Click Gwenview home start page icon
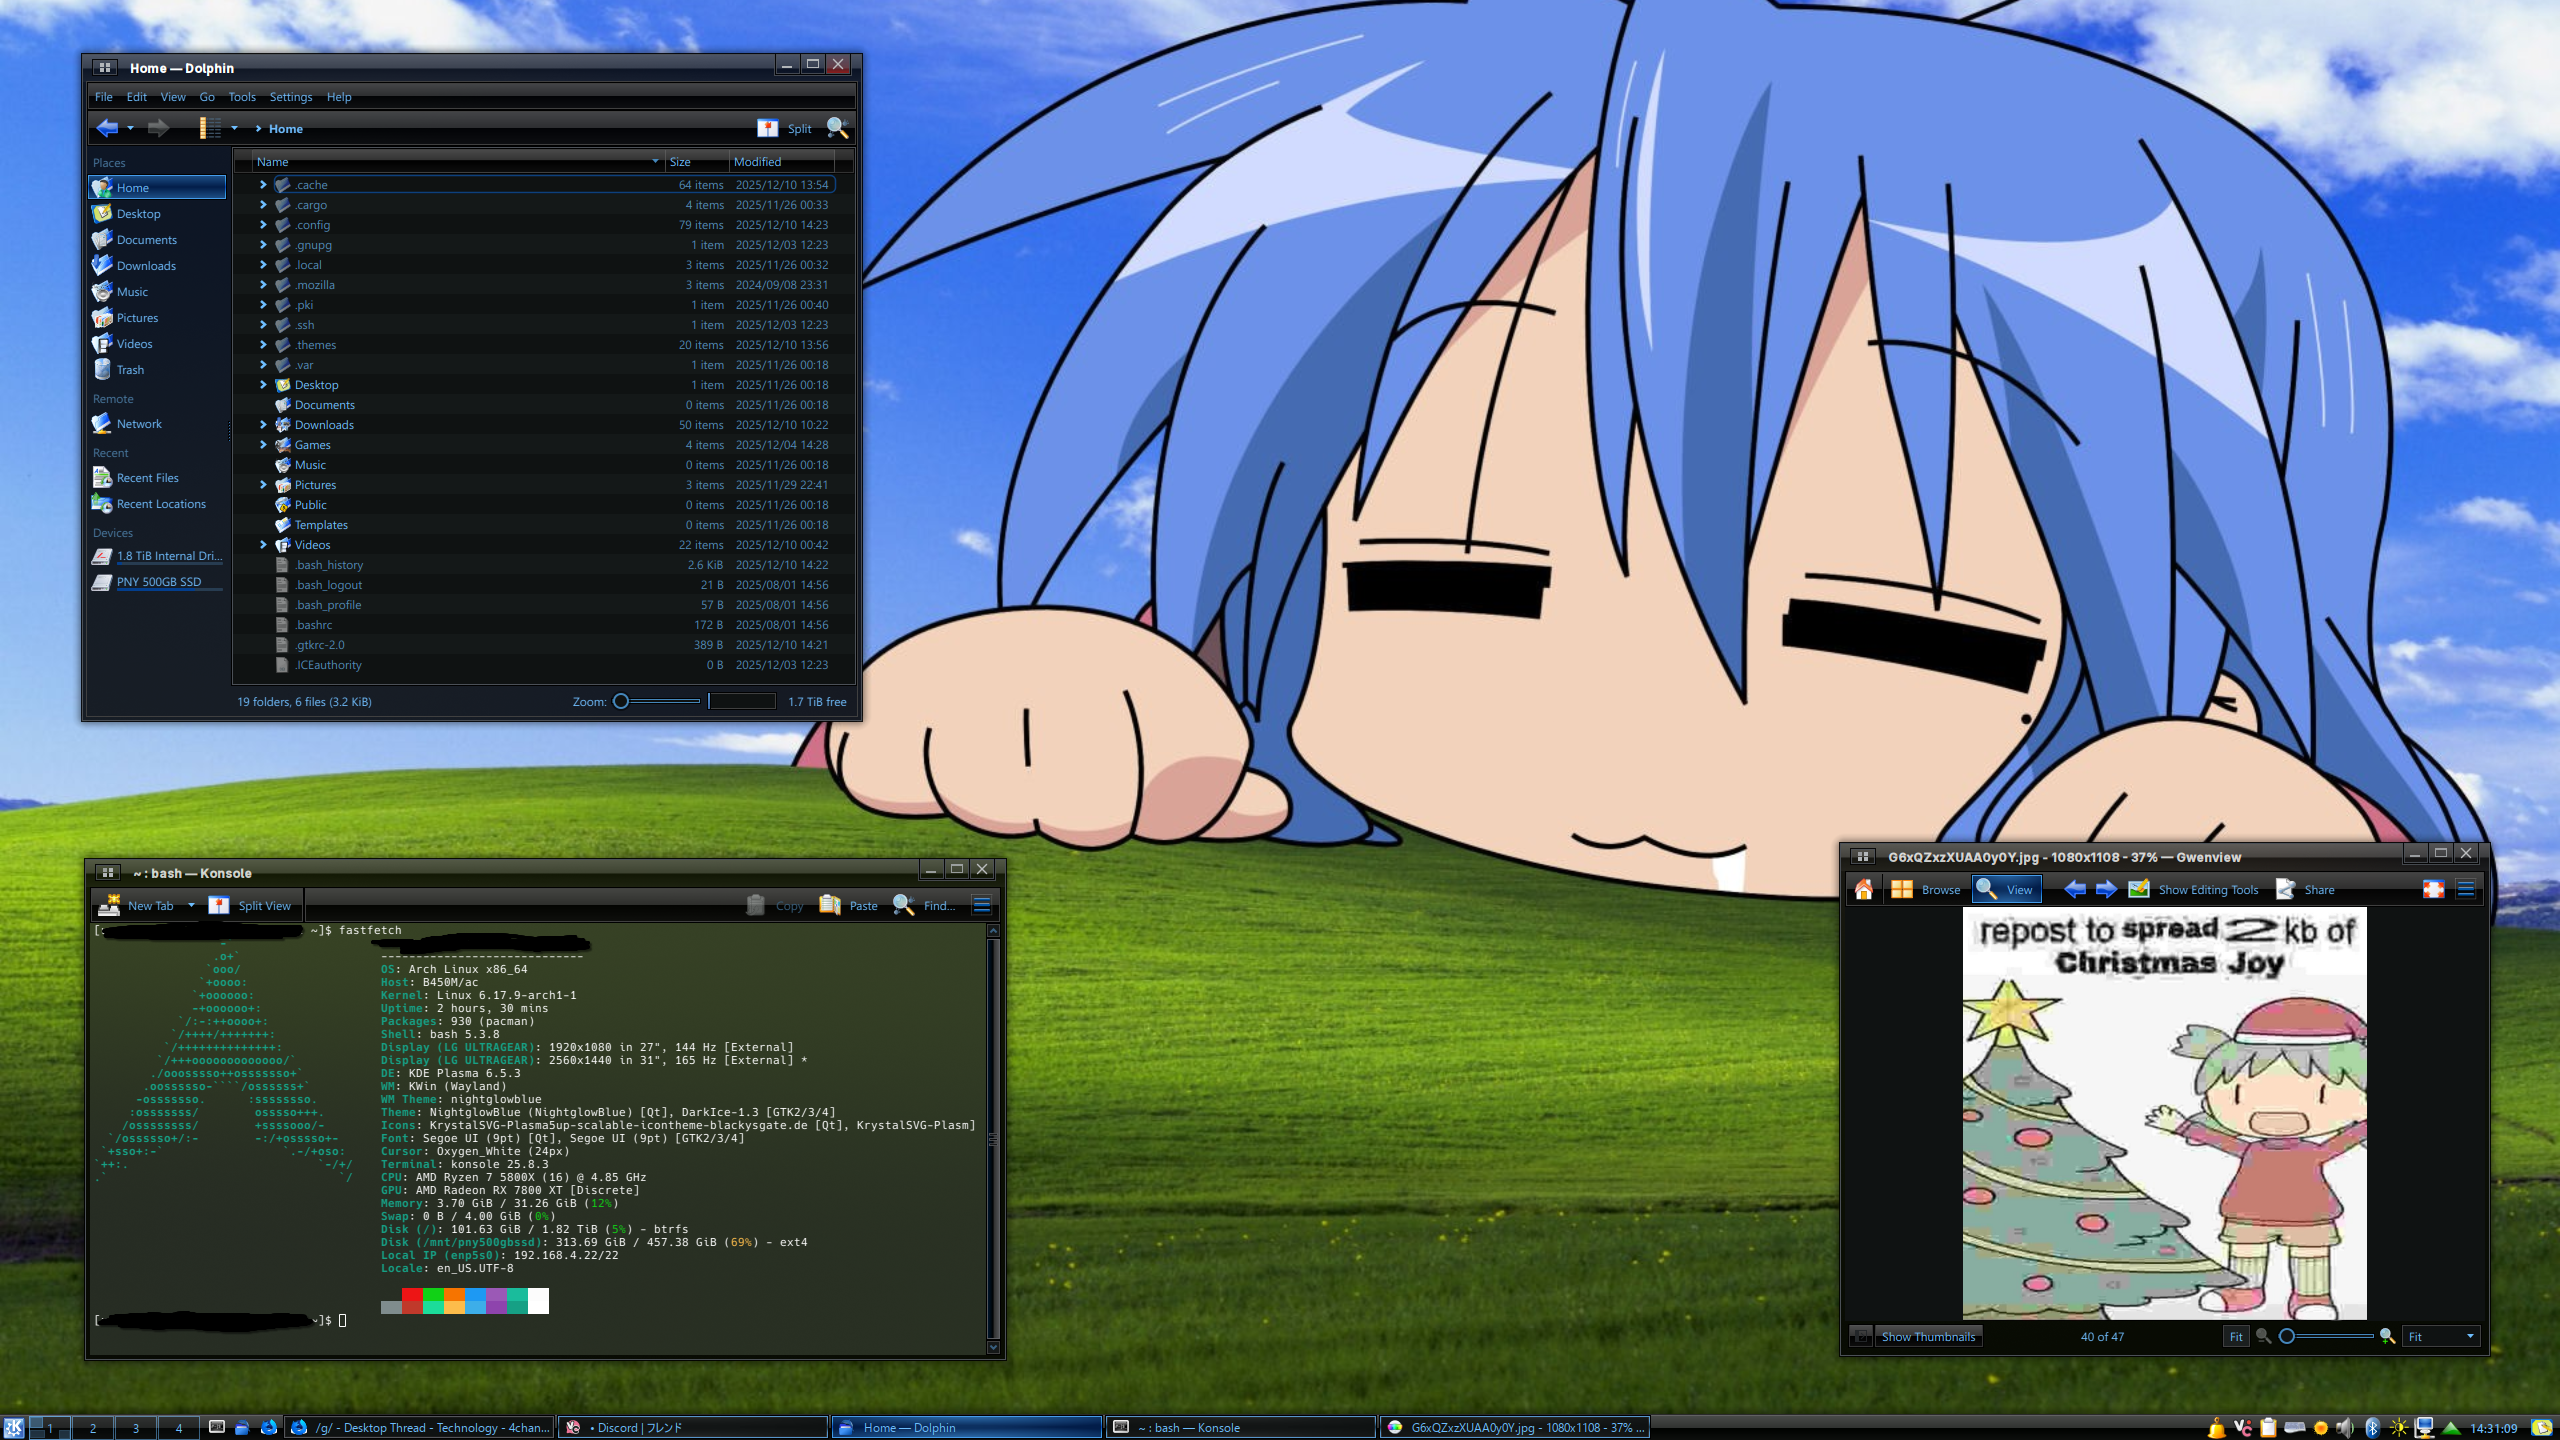The image size is (2560, 1440). [x=1863, y=889]
